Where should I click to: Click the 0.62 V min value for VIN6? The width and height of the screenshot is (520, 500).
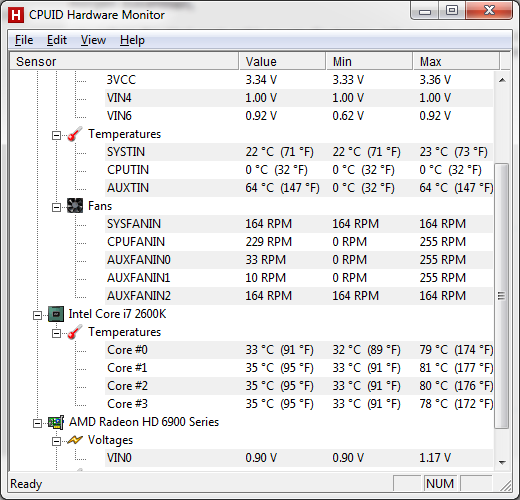pyautogui.click(x=348, y=116)
